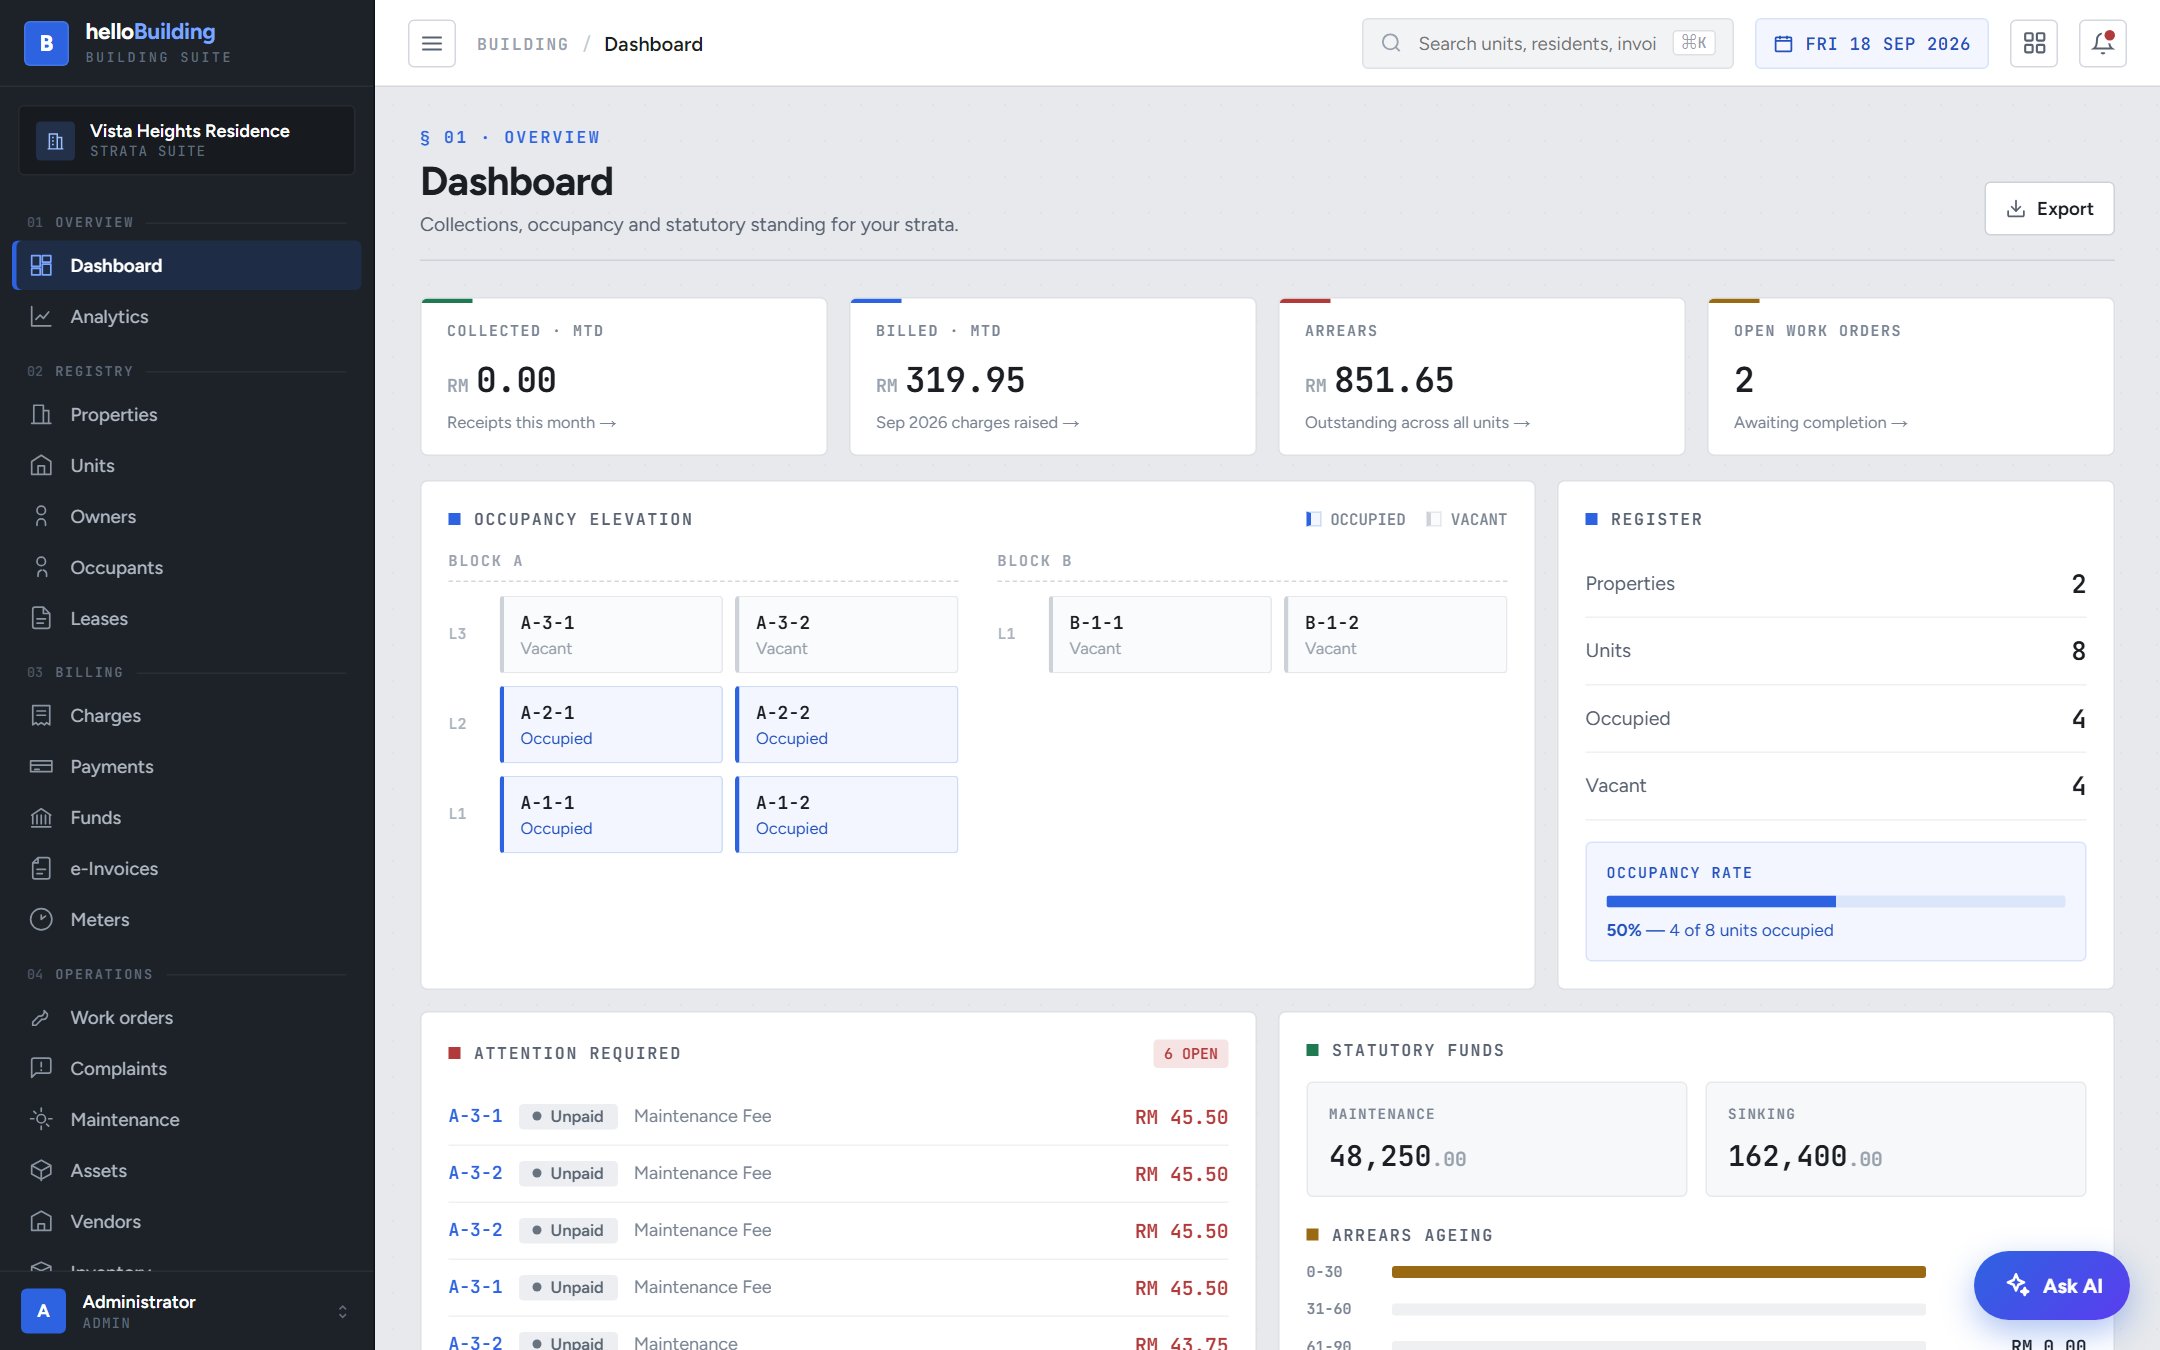
Task: Follow Sep 2026 charges raised link
Action: [x=977, y=422]
